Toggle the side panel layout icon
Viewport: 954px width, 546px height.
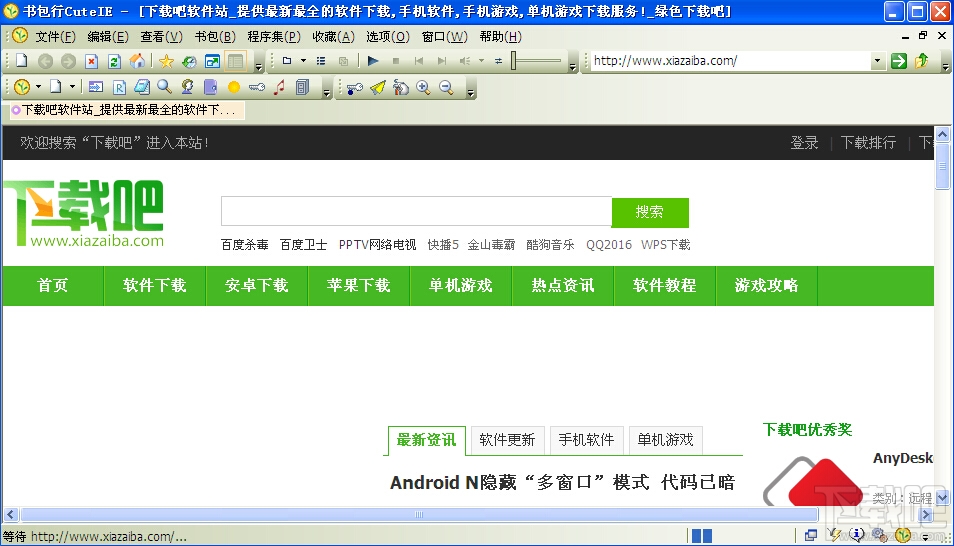[x=235, y=61]
